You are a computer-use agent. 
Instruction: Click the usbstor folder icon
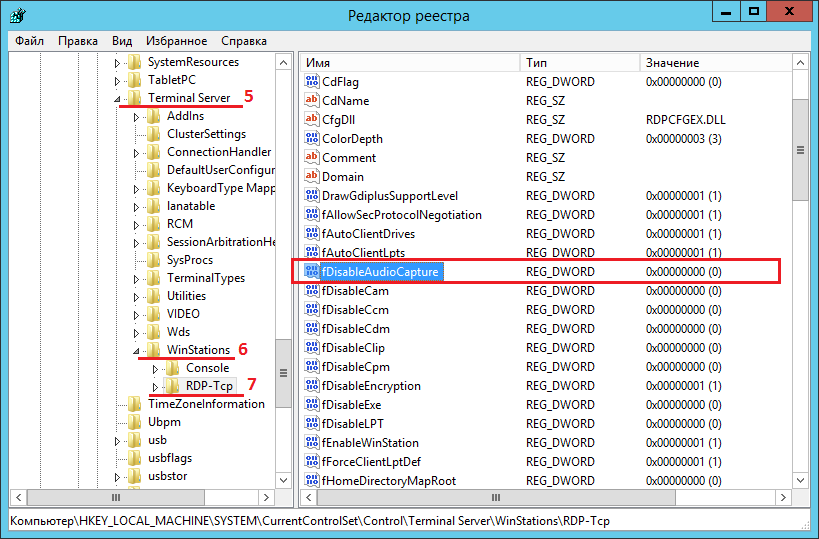(135, 476)
